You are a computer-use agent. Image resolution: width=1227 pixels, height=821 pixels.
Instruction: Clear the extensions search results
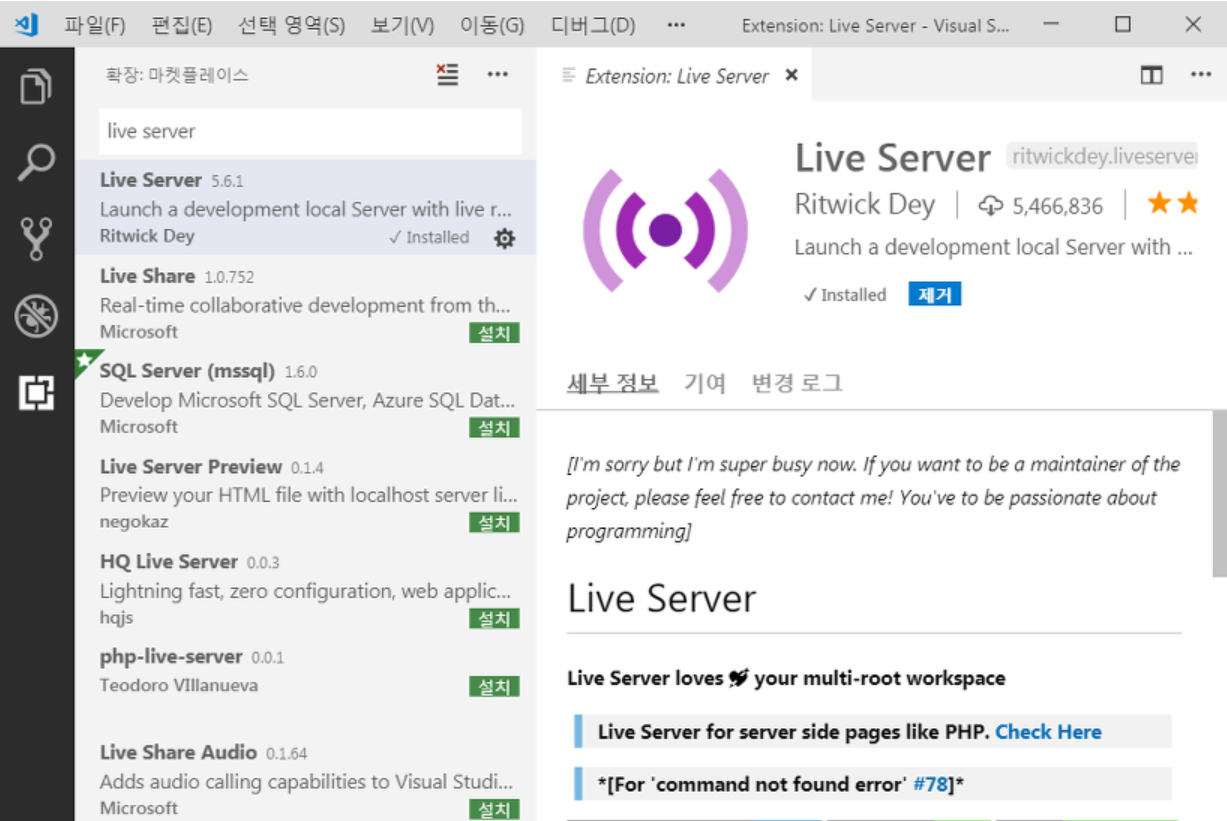pyautogui.click(x=447, y=75)
